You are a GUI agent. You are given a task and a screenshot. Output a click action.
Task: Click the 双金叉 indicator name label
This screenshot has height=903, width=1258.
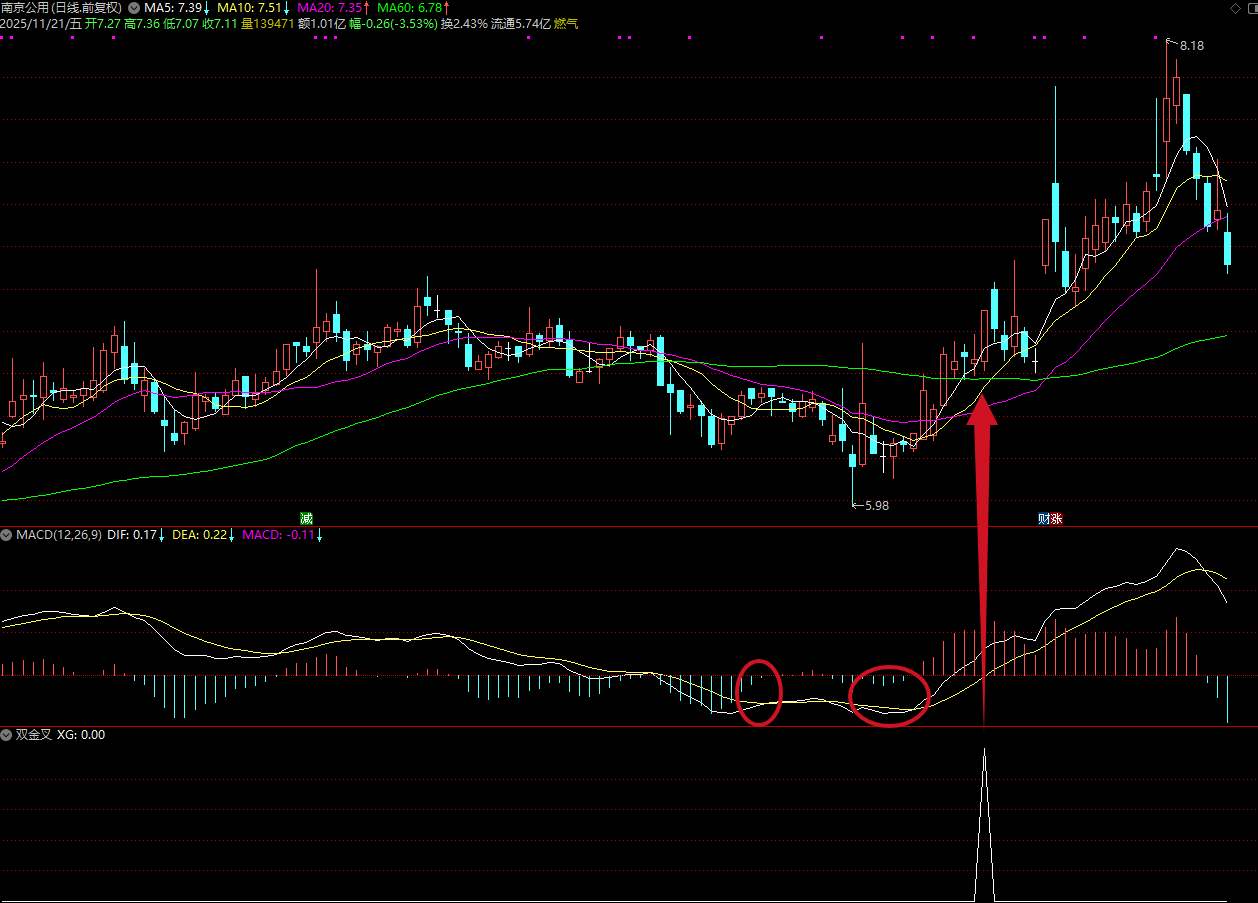coord(33,735)
